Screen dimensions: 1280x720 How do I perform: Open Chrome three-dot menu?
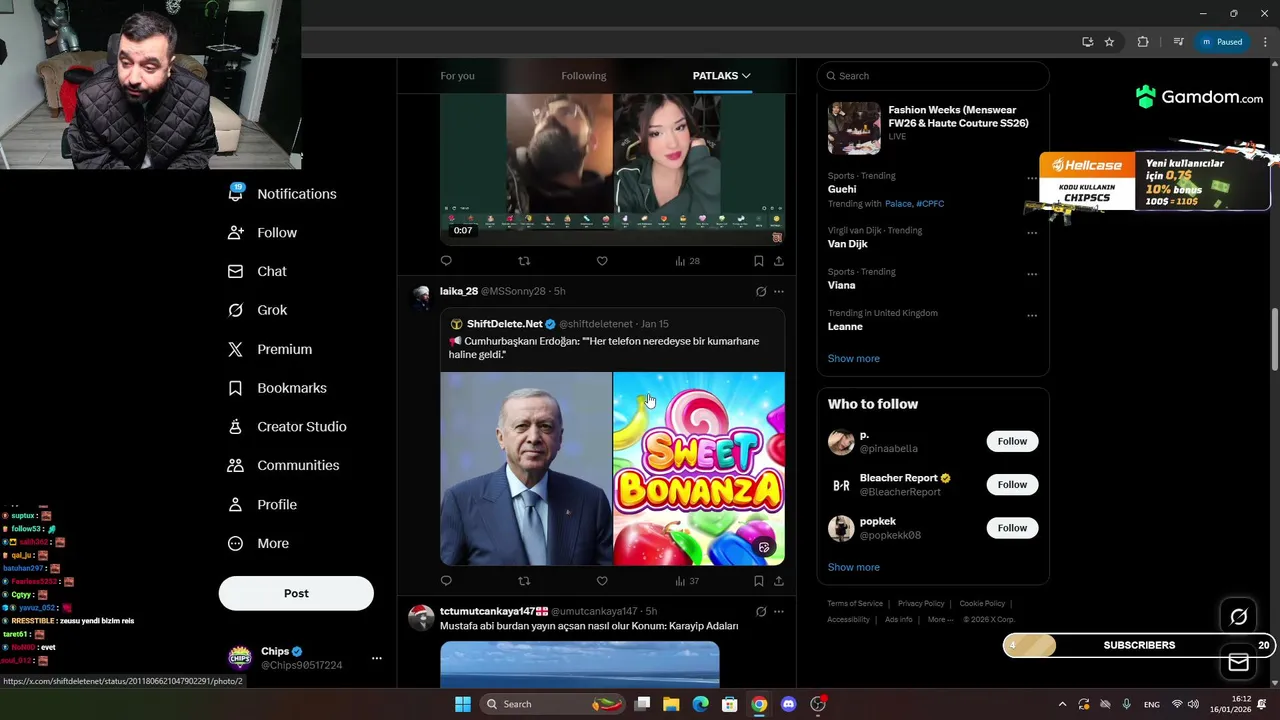[1265, 42]
